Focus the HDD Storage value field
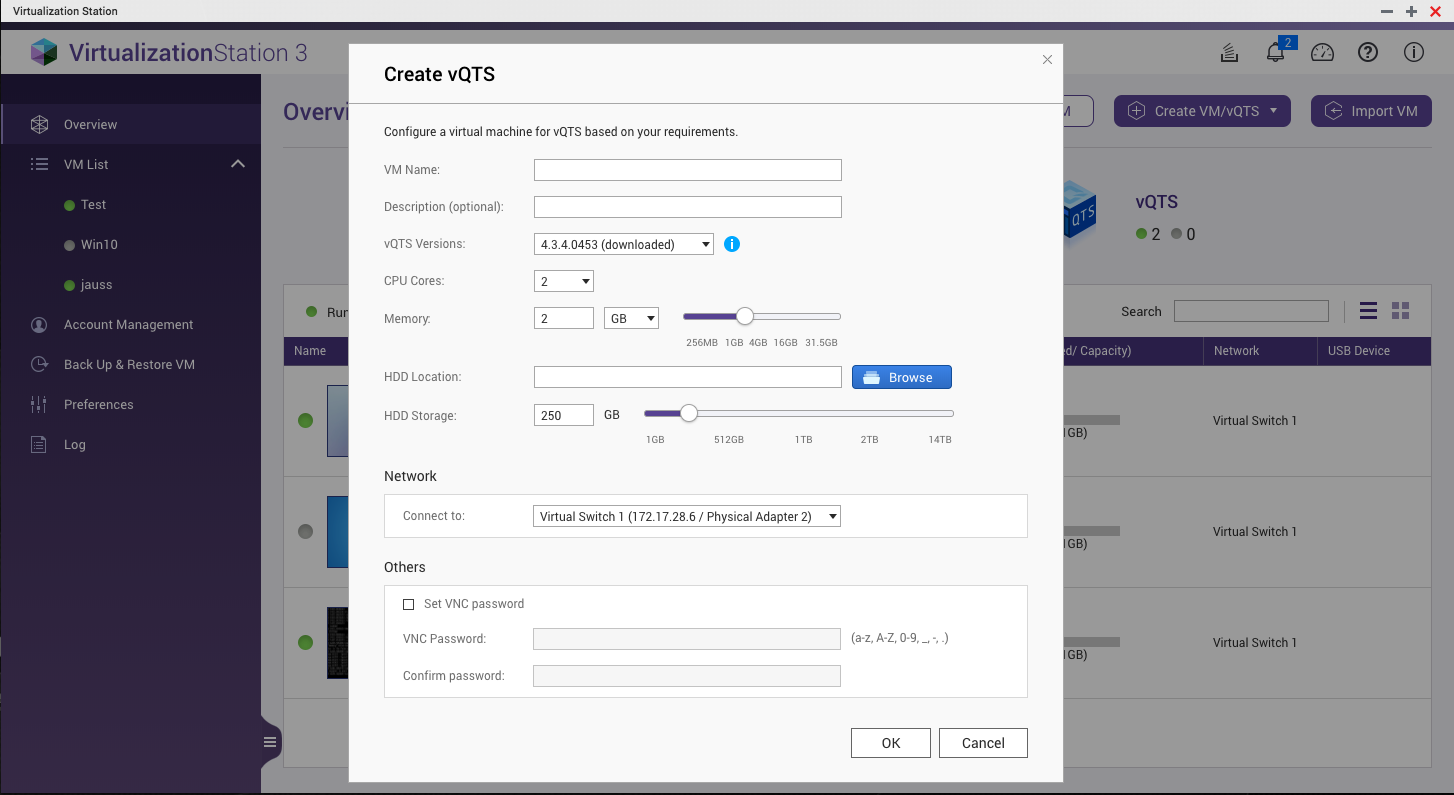Viewport: 1454px width, 795px height. coord(564,415)
